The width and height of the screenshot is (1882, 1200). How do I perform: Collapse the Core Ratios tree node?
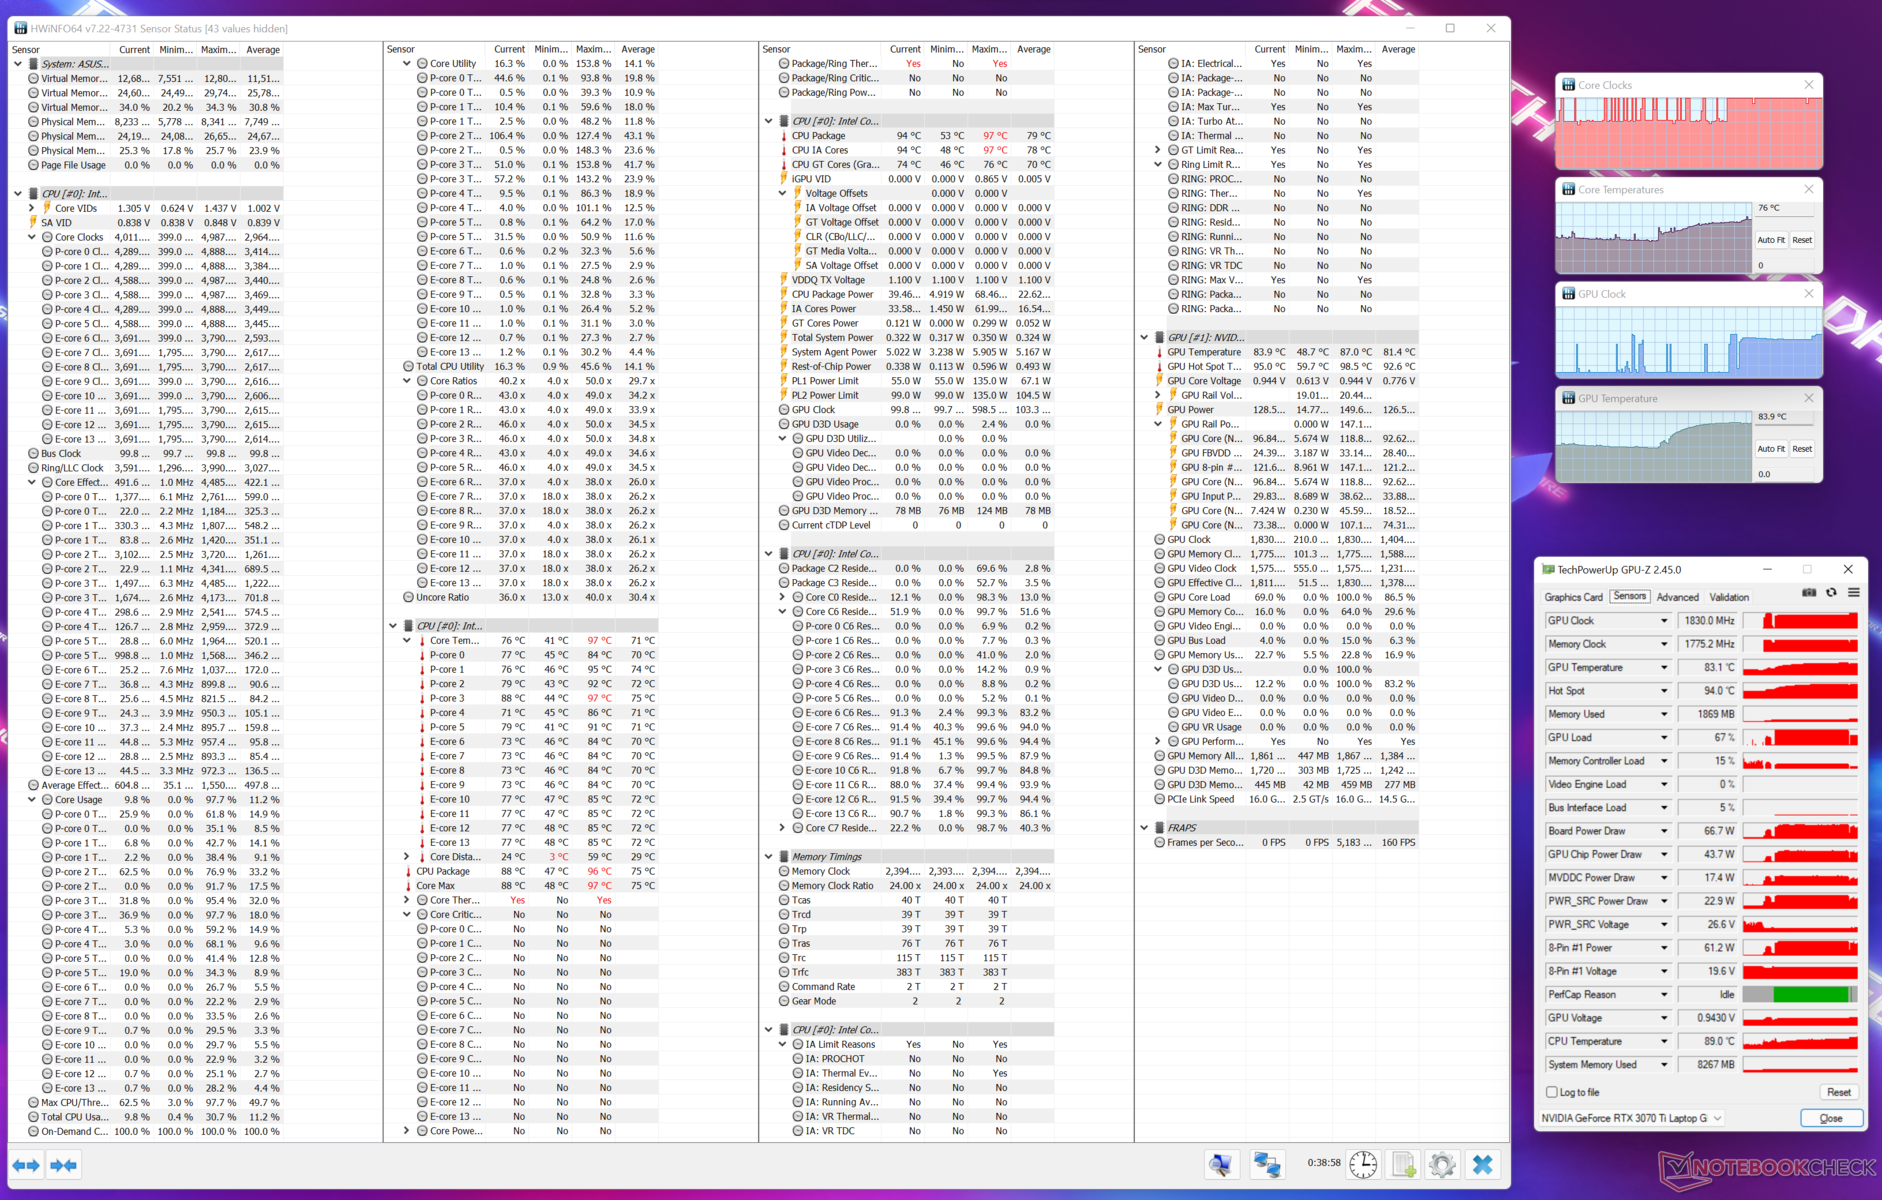[407, 381]
